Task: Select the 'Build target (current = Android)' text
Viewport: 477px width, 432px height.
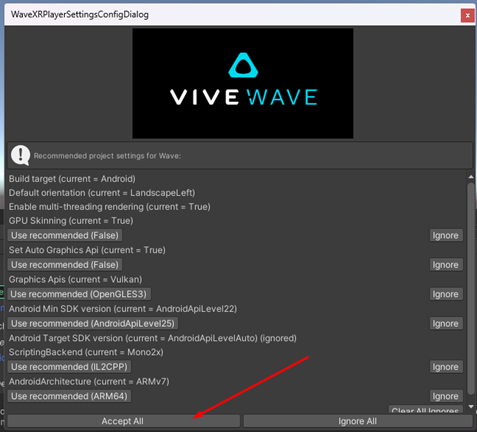Action: click(x=72, y=179)
